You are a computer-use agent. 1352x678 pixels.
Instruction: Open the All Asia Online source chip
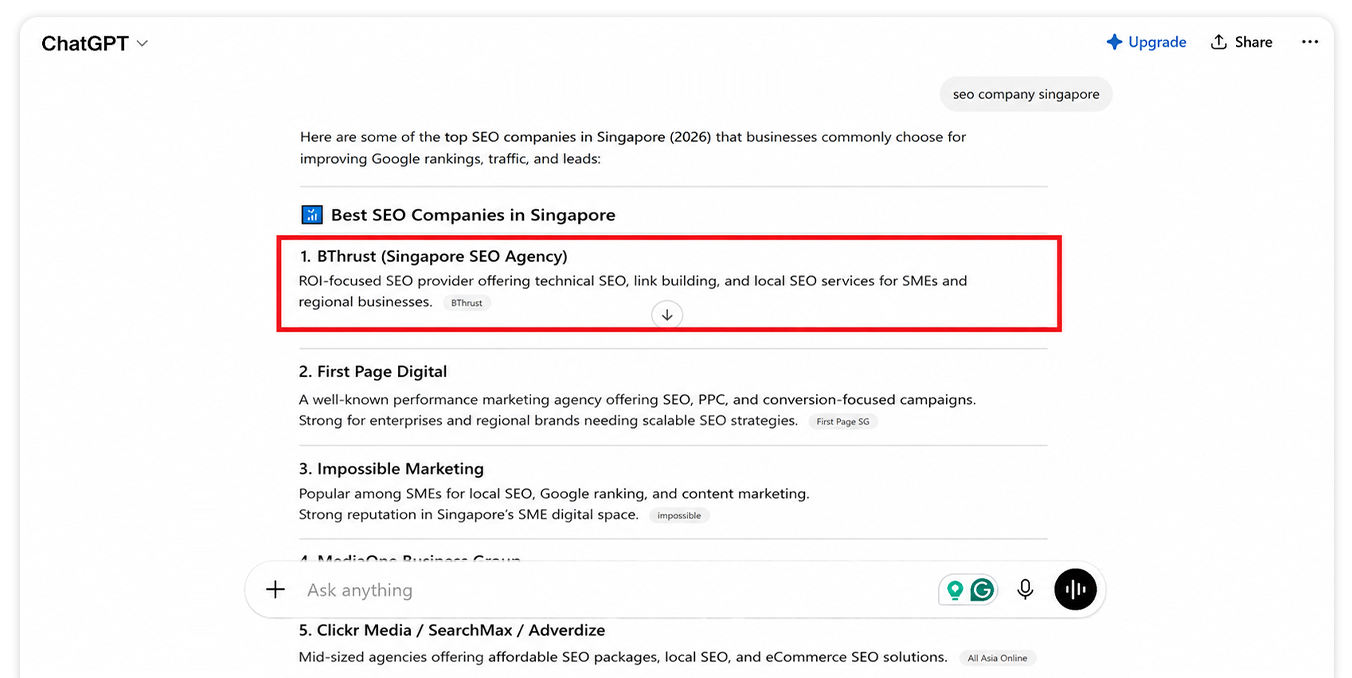[x=997, y=658]
